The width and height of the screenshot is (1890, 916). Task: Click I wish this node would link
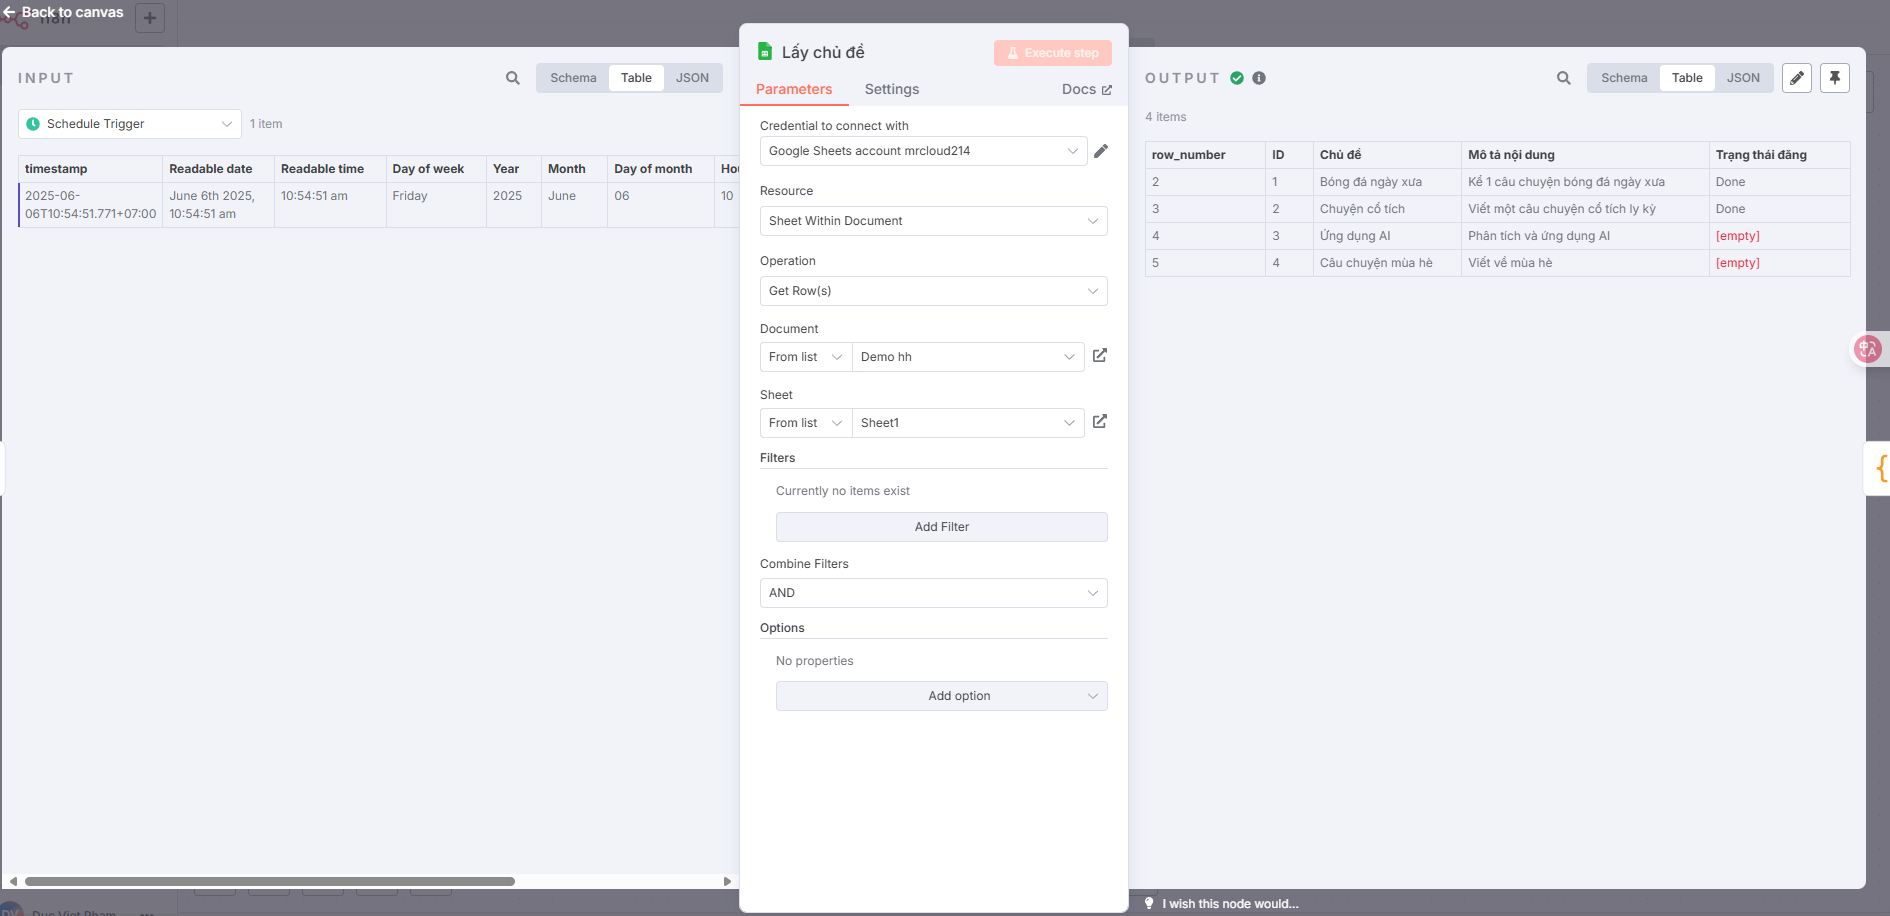click(1230, 904)
